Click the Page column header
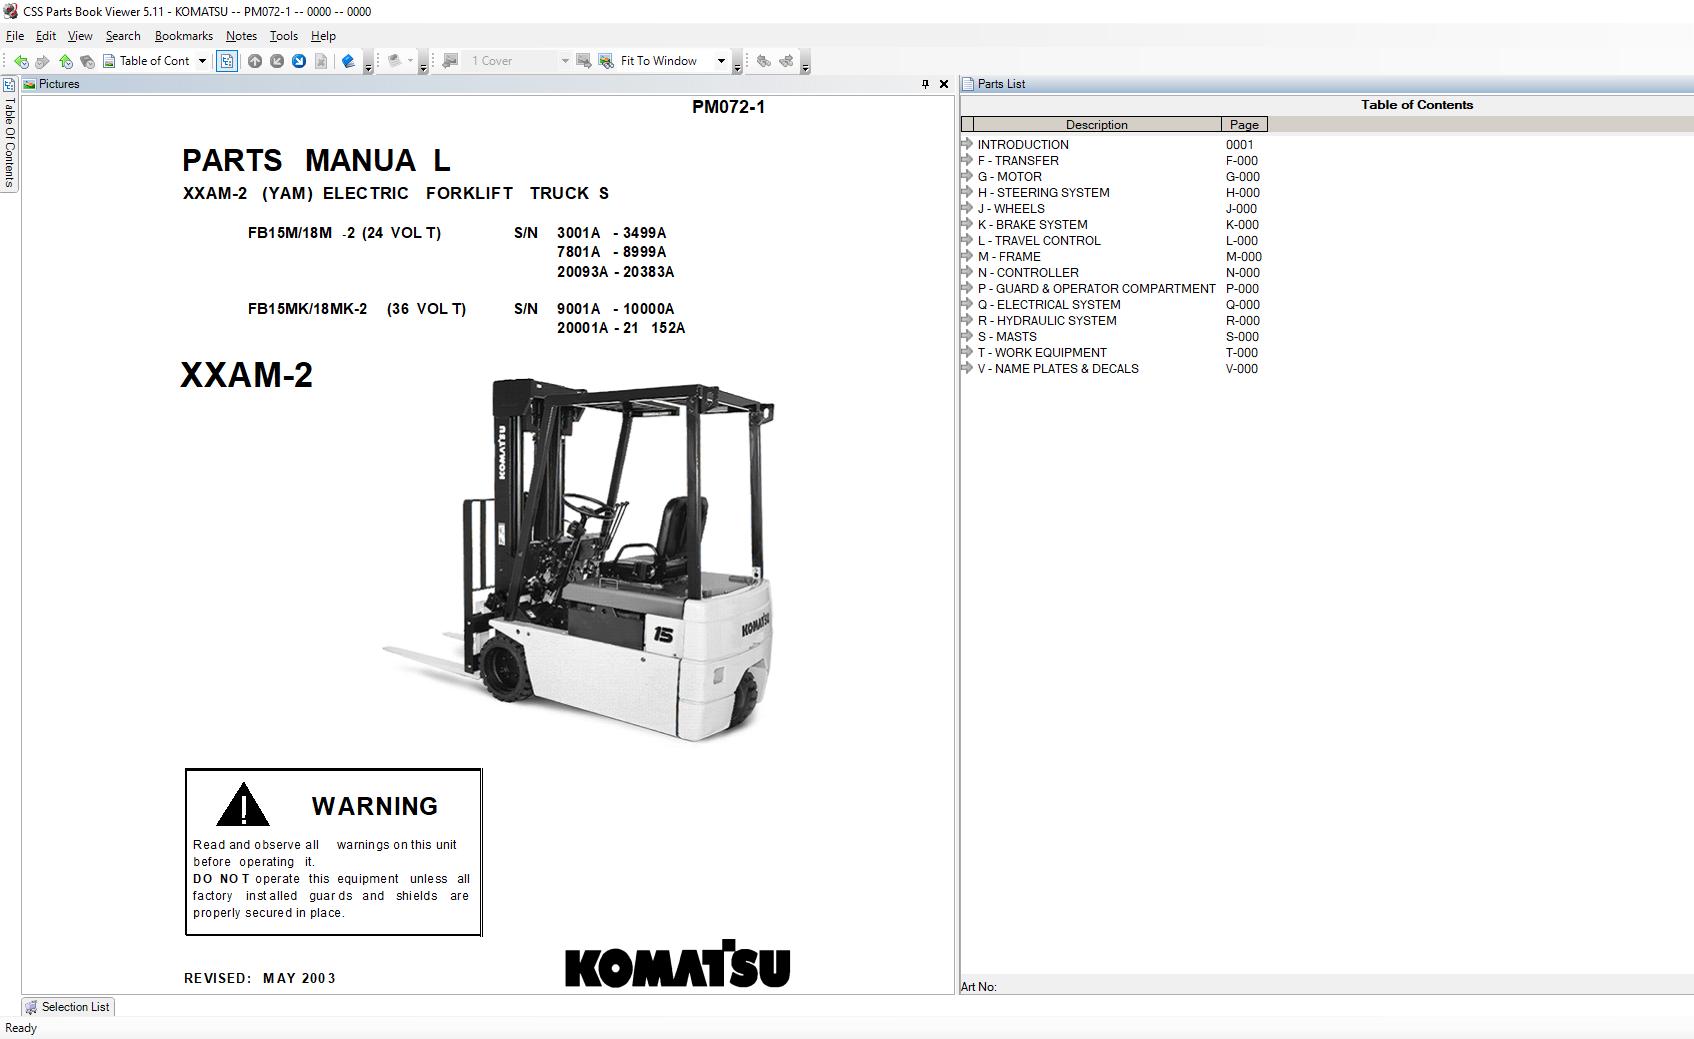The height and width of the screenshot is (1039, 1694). (1243, 125)
